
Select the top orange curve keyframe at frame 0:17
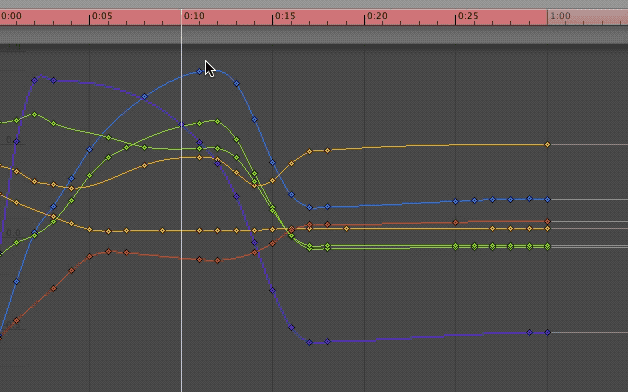click(309, 151)
